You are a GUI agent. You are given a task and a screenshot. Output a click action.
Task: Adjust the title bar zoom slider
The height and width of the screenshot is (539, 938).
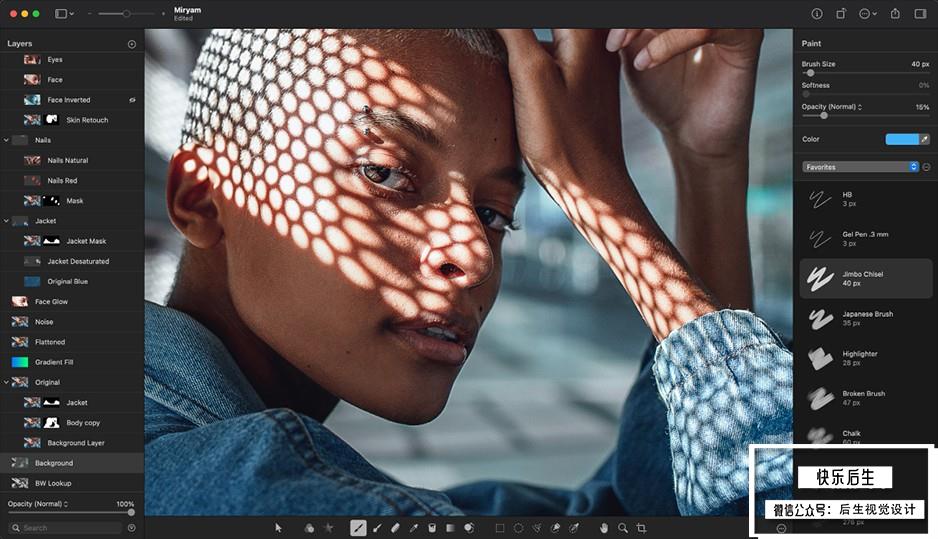(126, 13)
